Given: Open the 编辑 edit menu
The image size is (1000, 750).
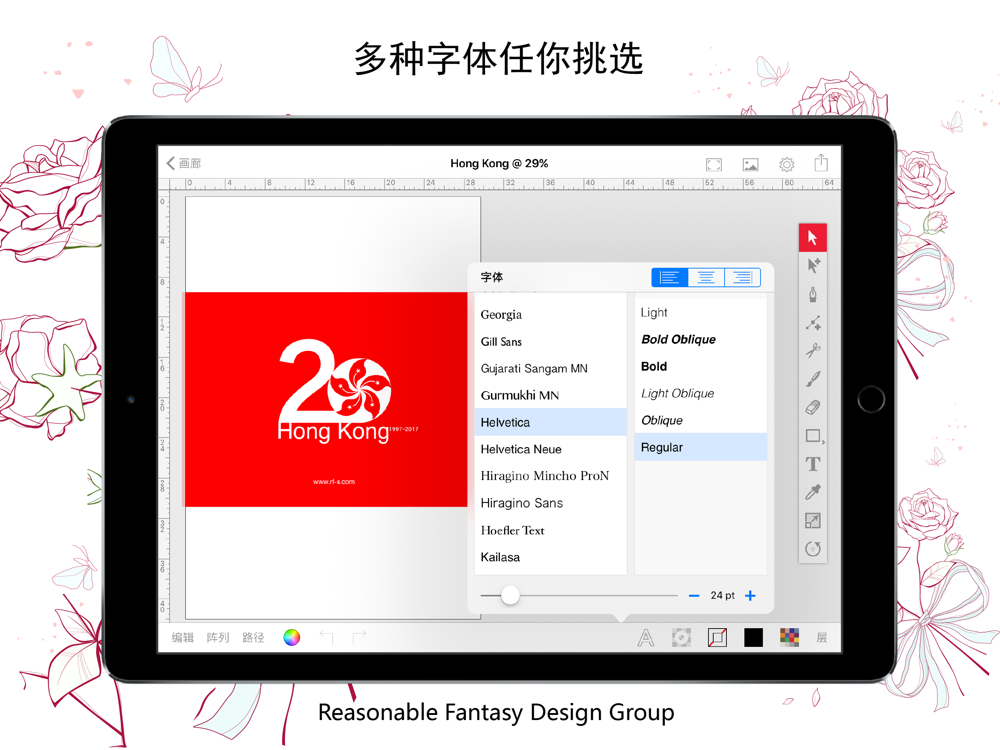Looking at the screenshot, I should (x=182, y=637).
